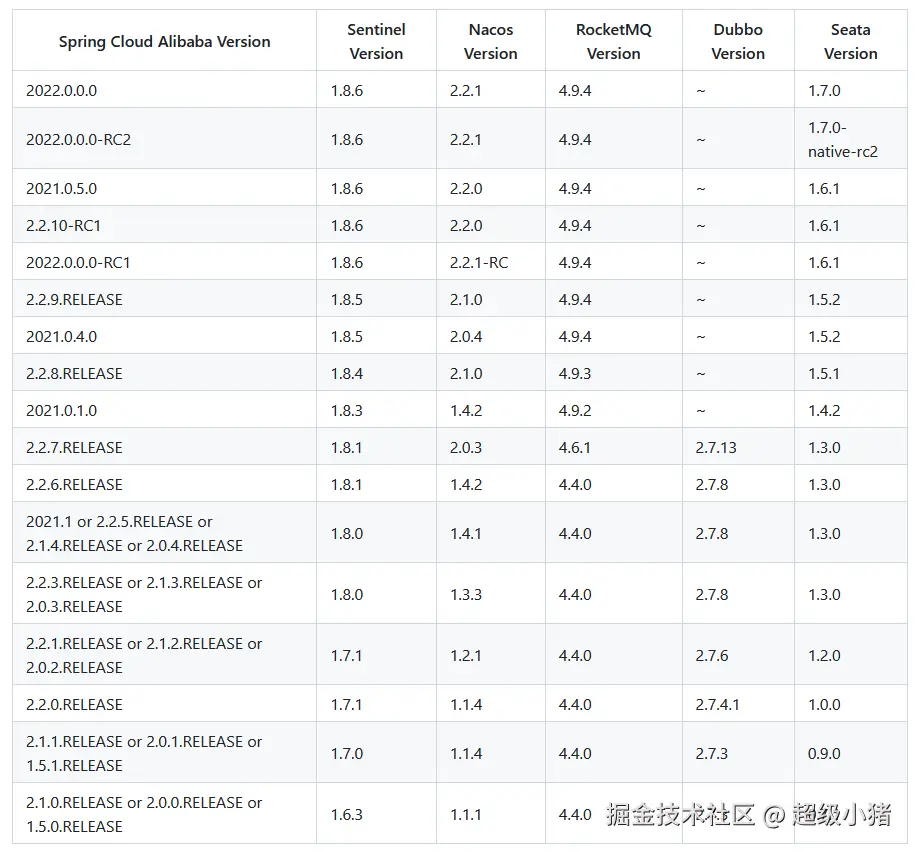Select Seata 1.7.0 in the 2022.0.0.0 row
This screenshot has width=915, height=852.
[x=824, y=90]
